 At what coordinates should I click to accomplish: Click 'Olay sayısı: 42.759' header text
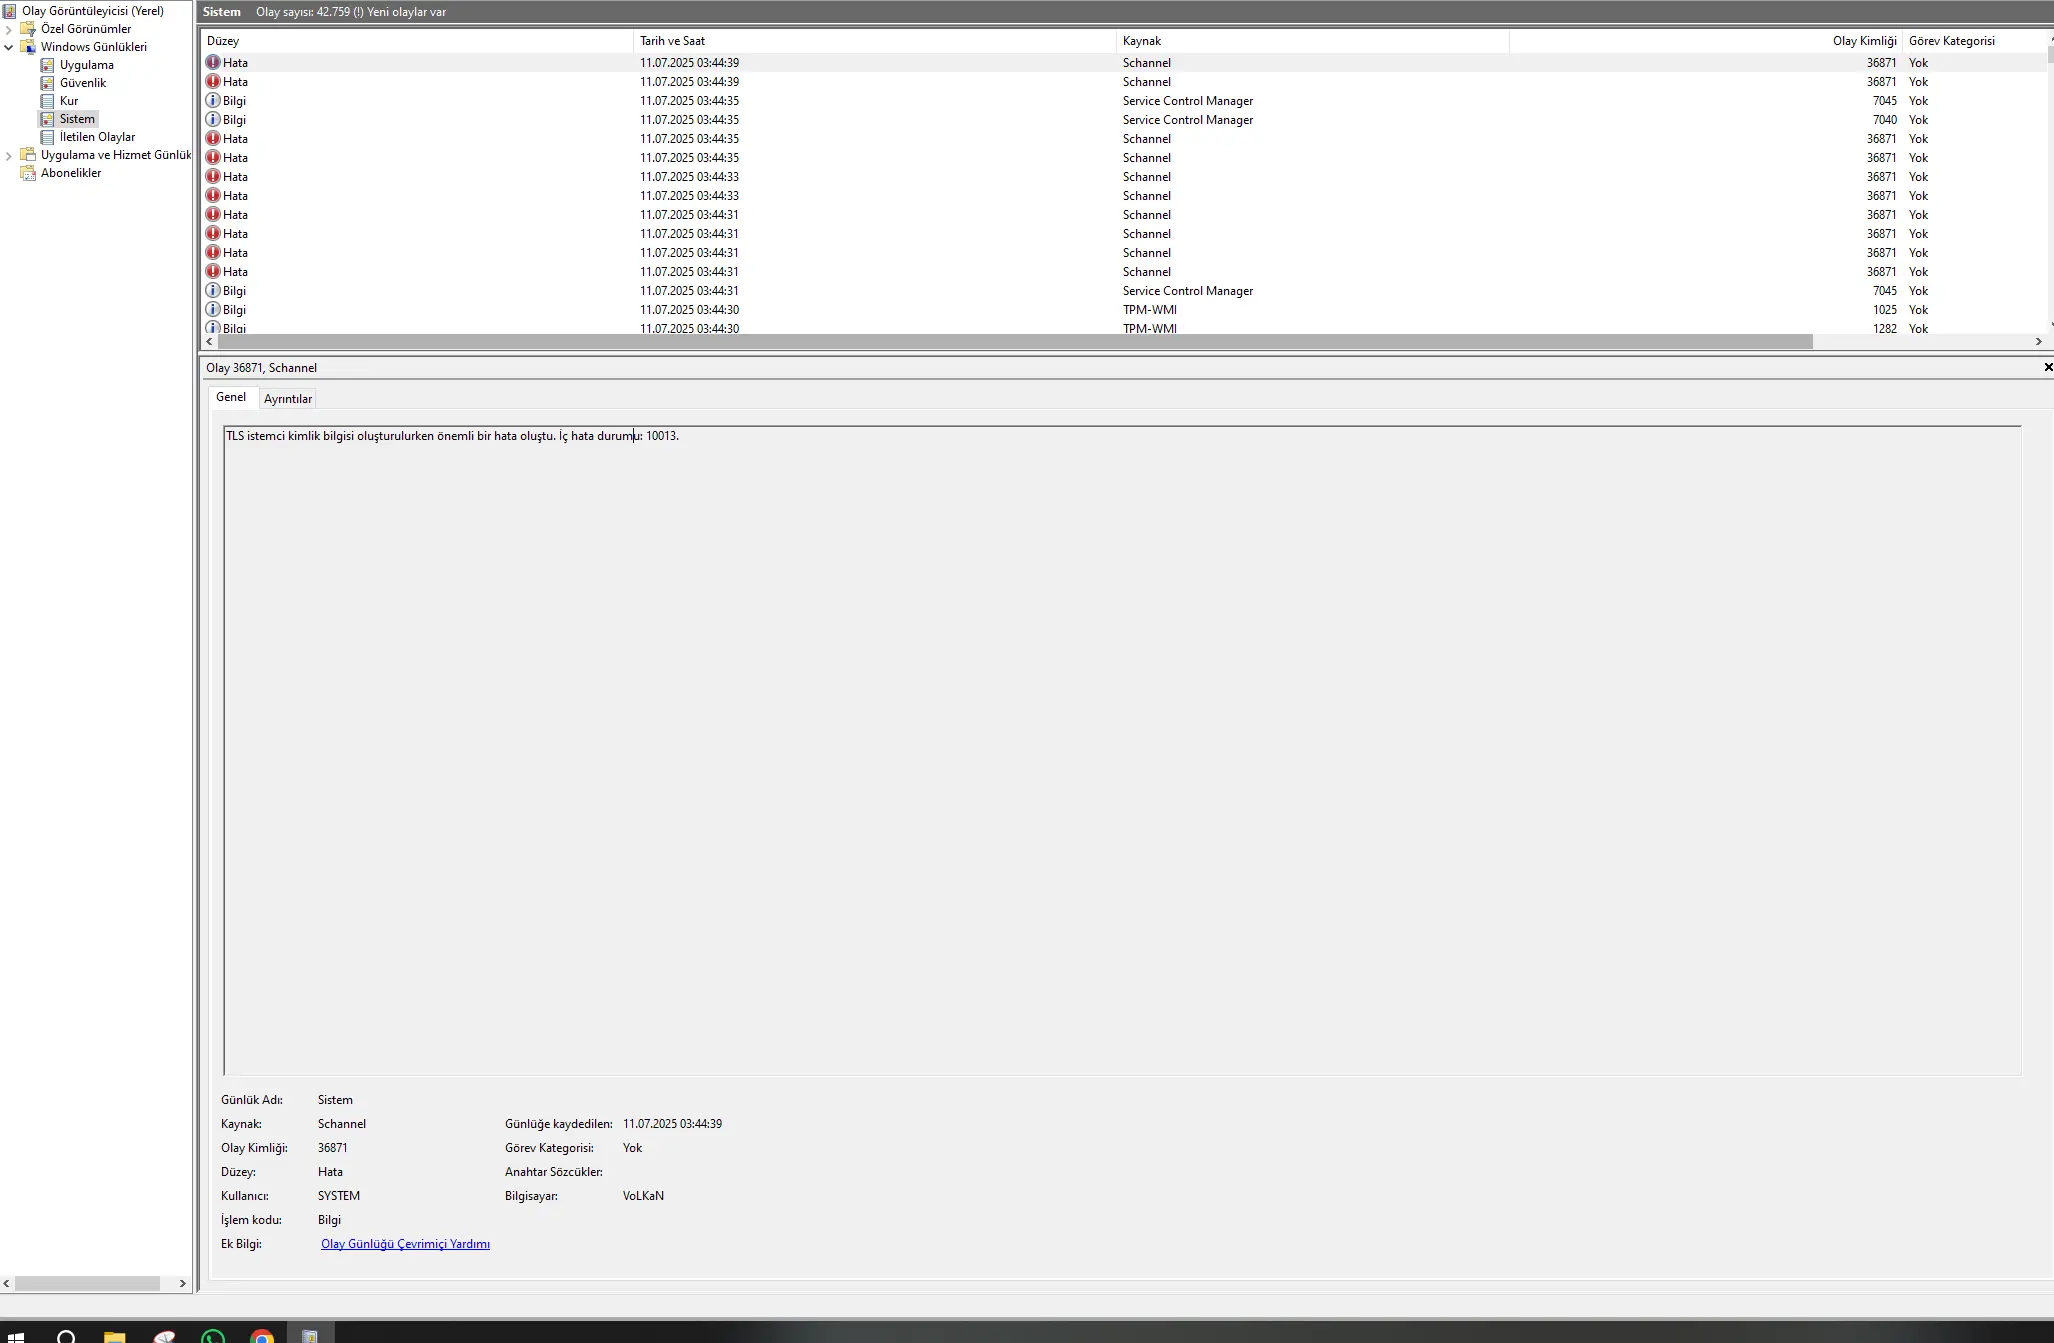coord(303,12)
